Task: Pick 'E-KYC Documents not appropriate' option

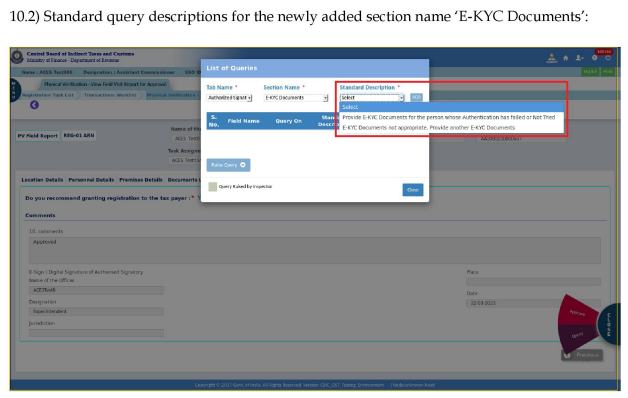Action: (x=451, y=128)
